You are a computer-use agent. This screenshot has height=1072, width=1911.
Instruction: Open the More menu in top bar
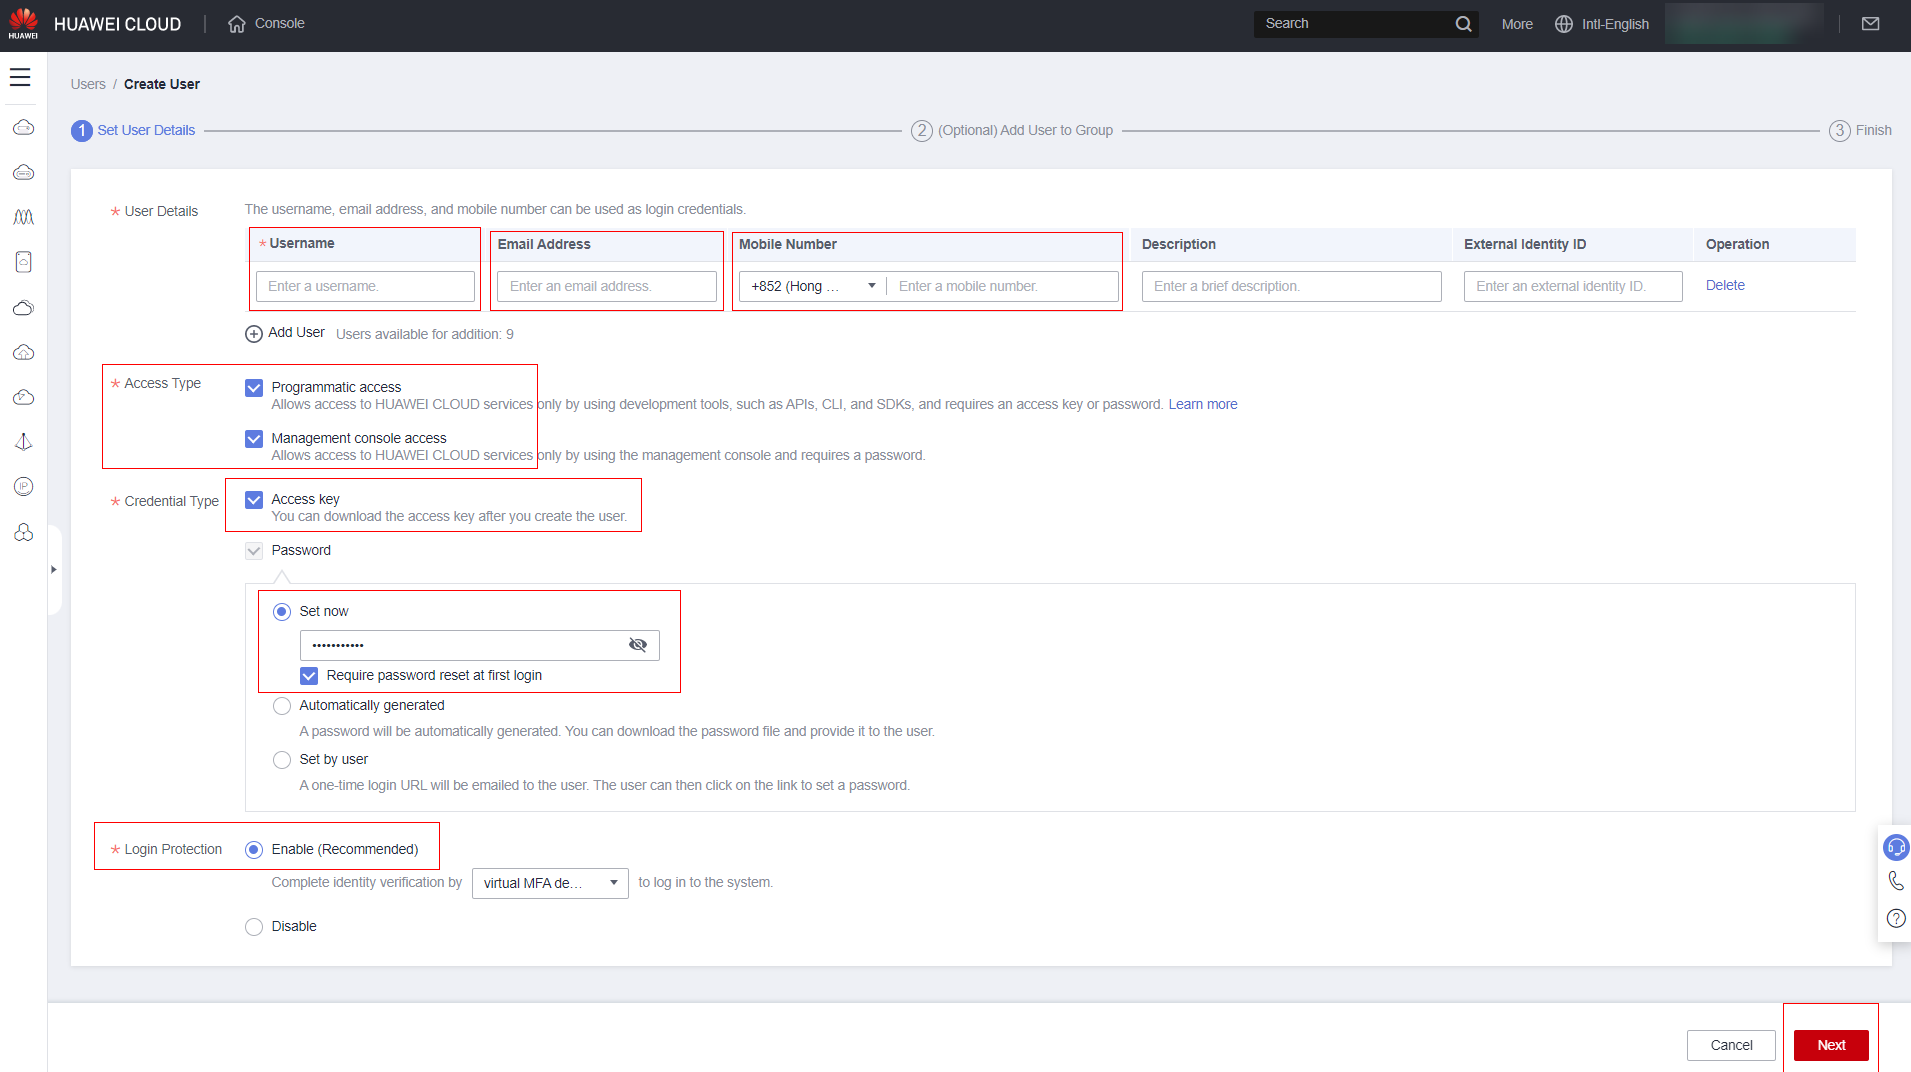1516,24
